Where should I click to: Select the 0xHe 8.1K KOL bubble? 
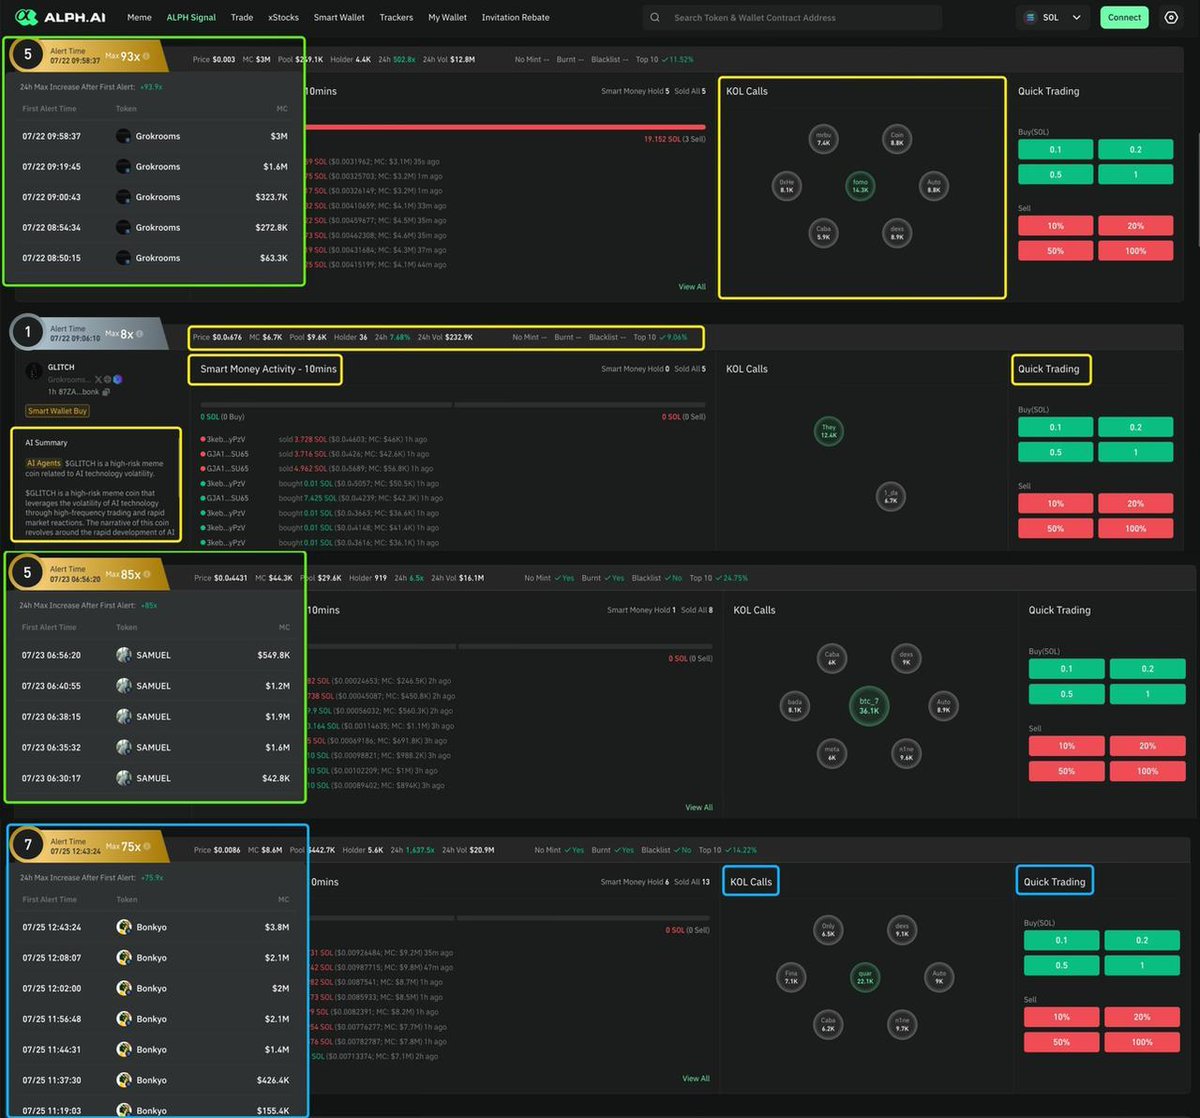[x=787, y=185]
